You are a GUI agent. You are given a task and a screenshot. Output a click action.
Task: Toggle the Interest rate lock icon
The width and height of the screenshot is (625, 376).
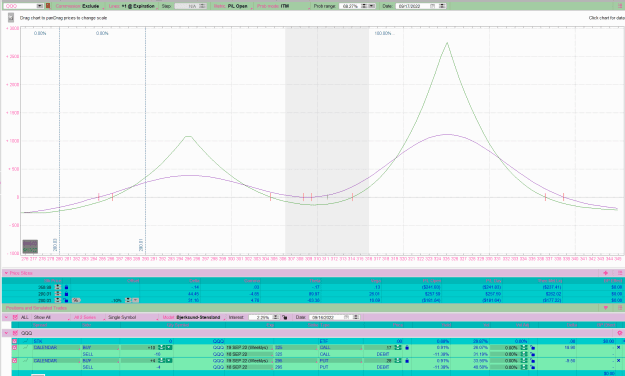pos(284,317)
